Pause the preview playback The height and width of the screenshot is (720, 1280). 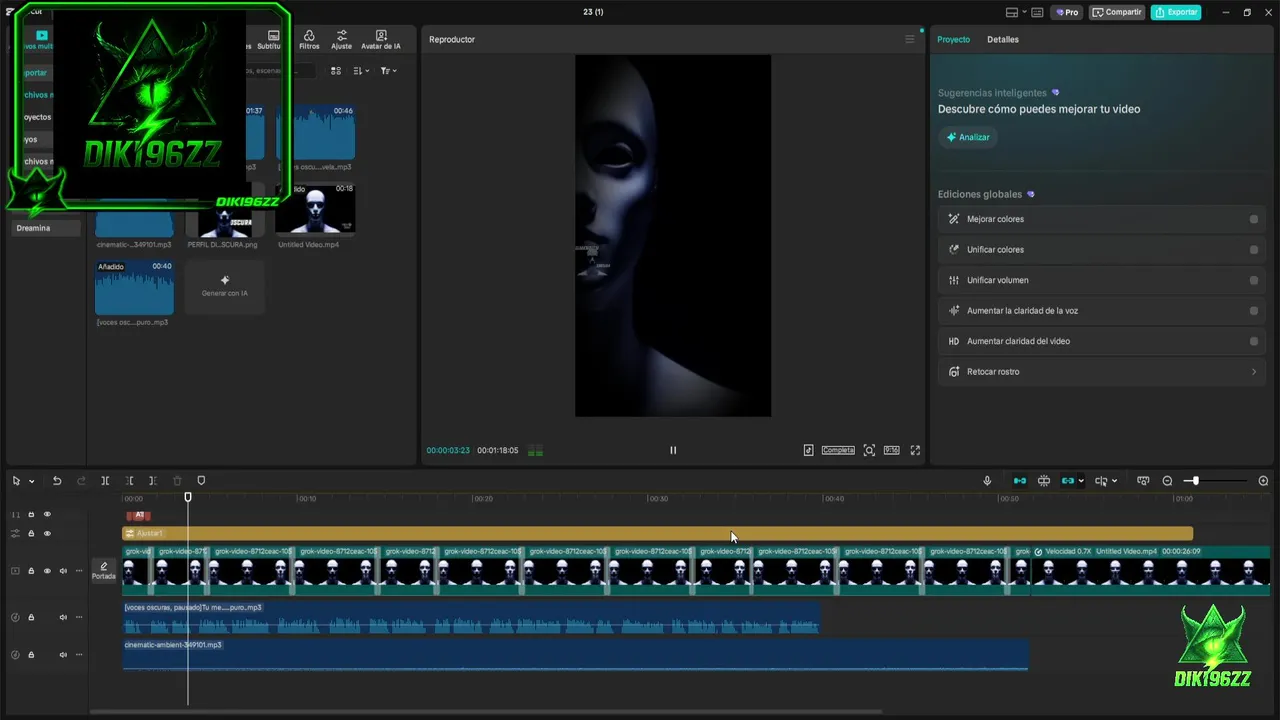pyautogui.click(x=673, y=450)
